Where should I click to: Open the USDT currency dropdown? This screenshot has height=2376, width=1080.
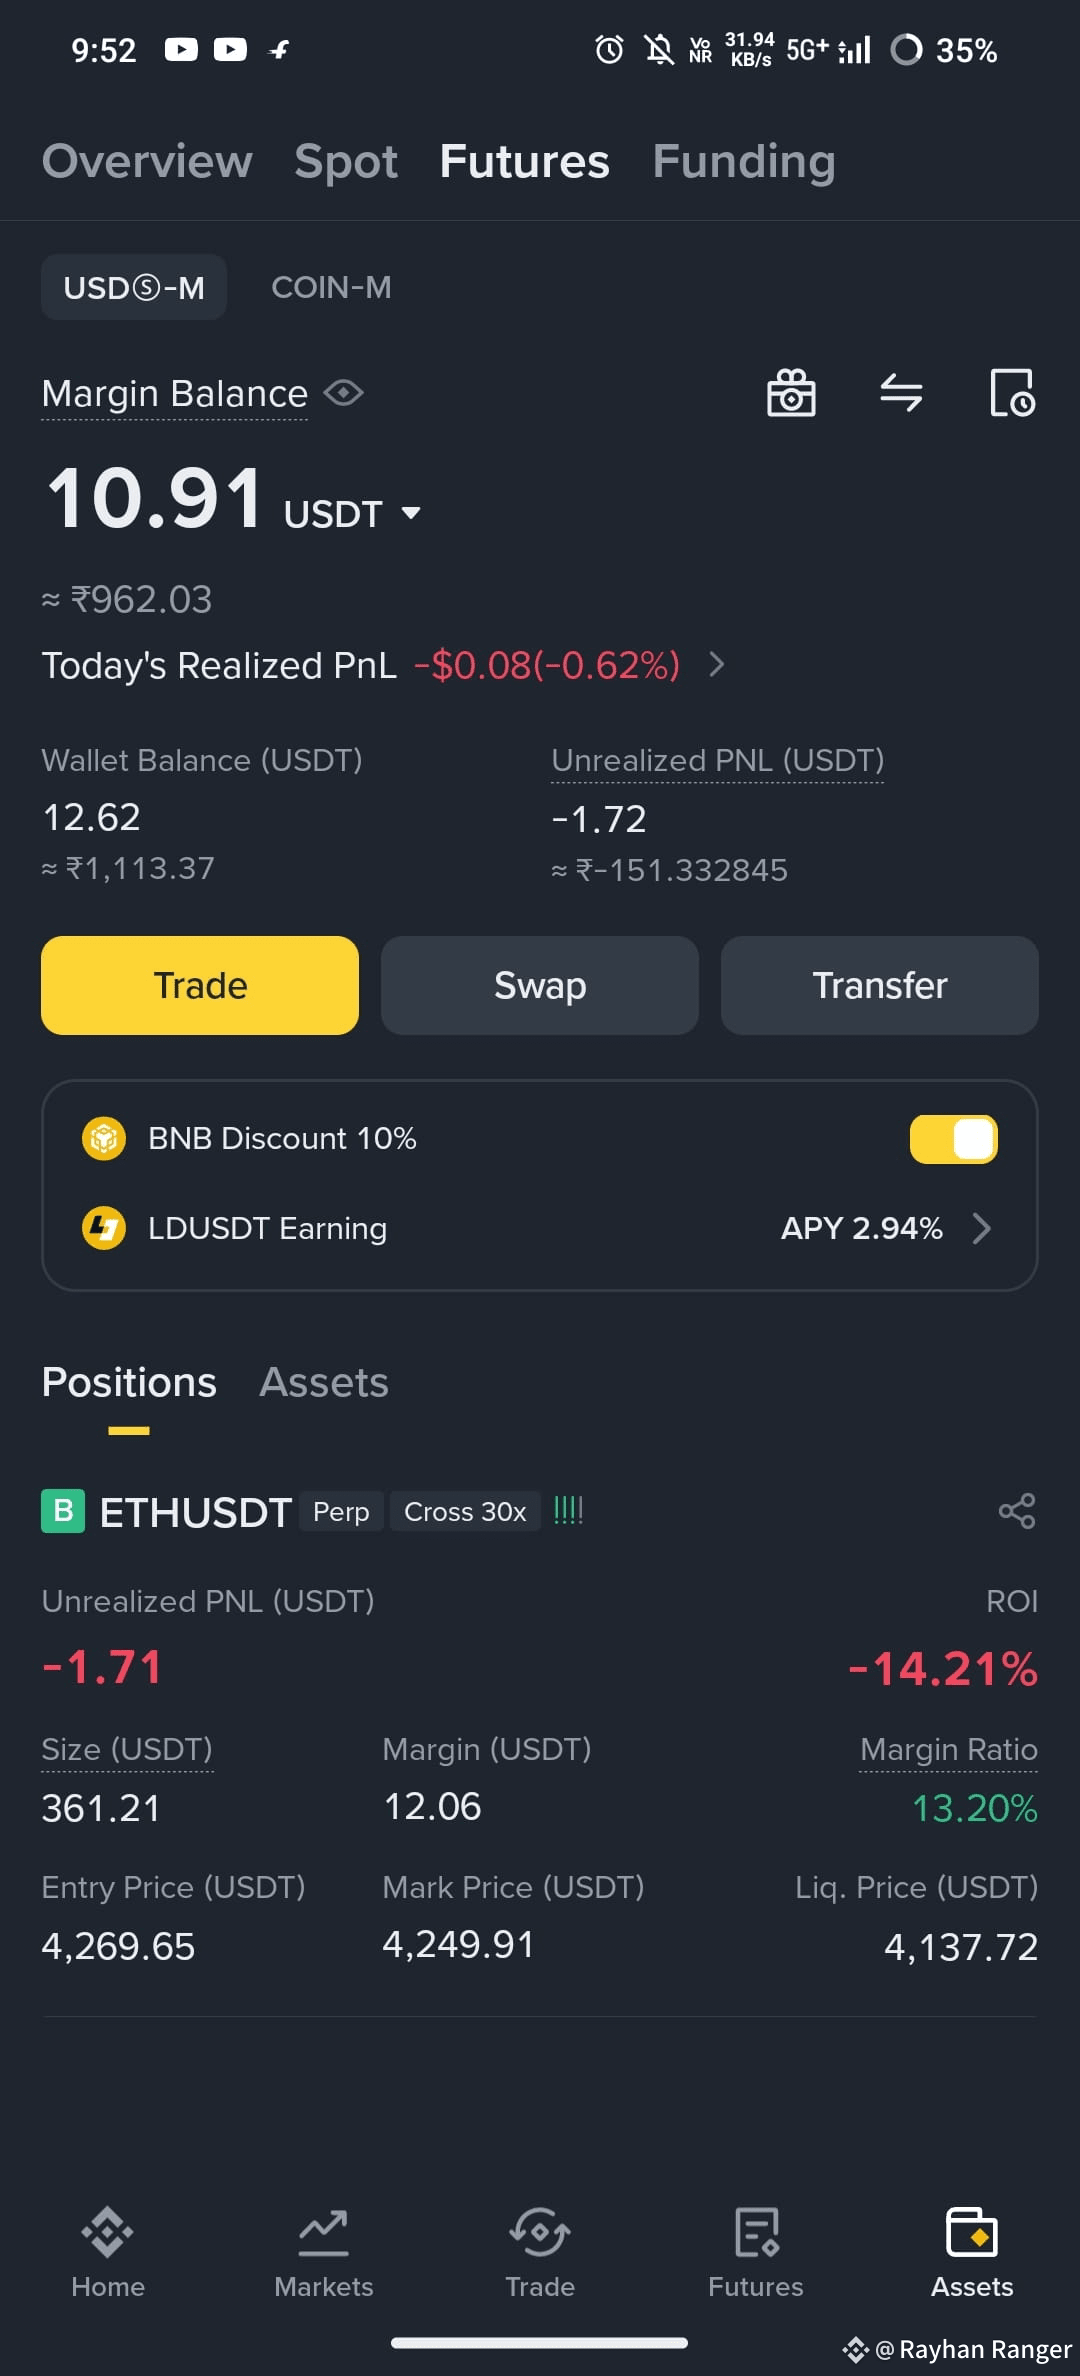(x=410, y=514)
